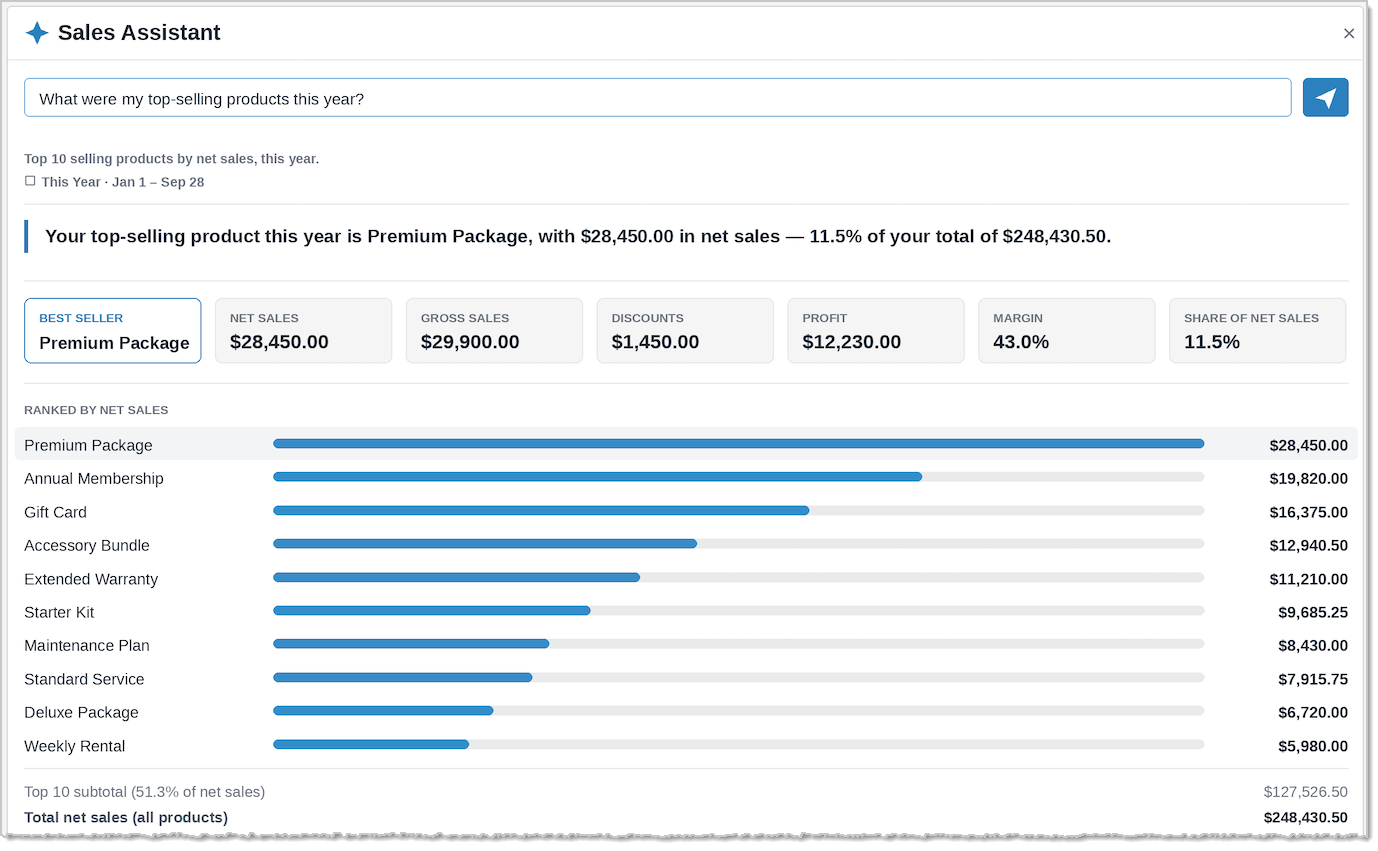Screen dimensions: 1378x851
Task: Send the question with the arrow button
Action: (1325, 97)
